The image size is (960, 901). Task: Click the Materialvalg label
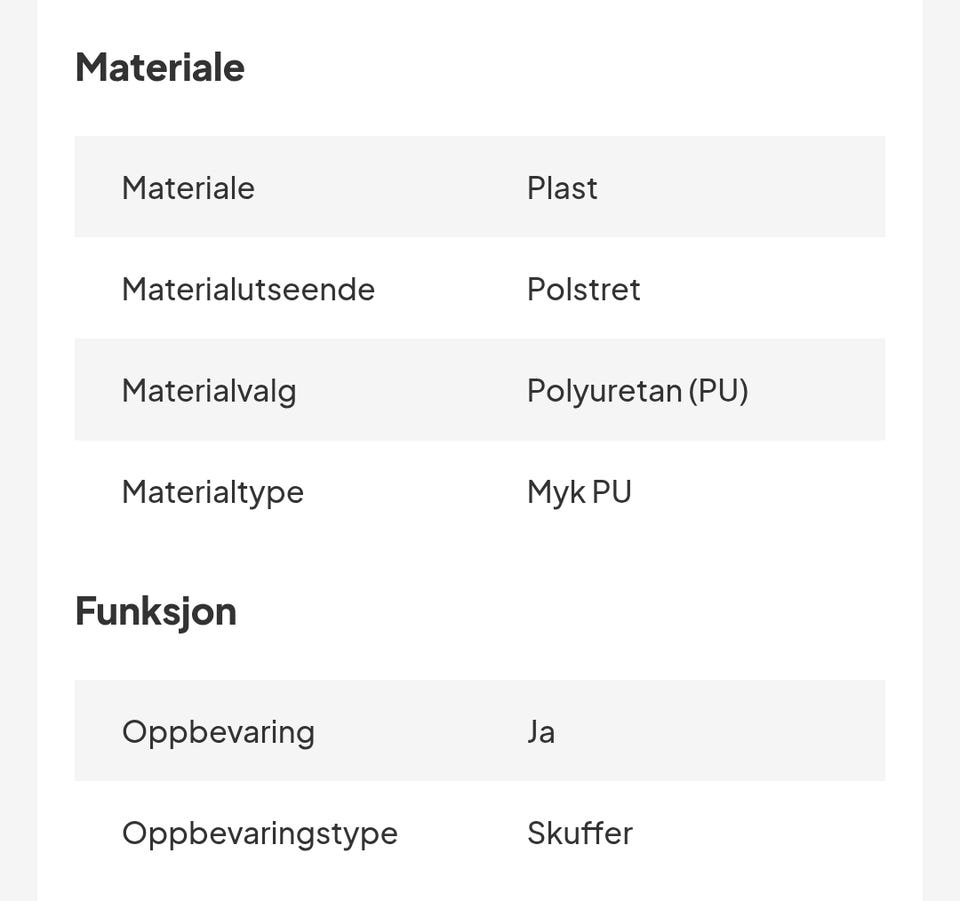(x=209, y=390)
